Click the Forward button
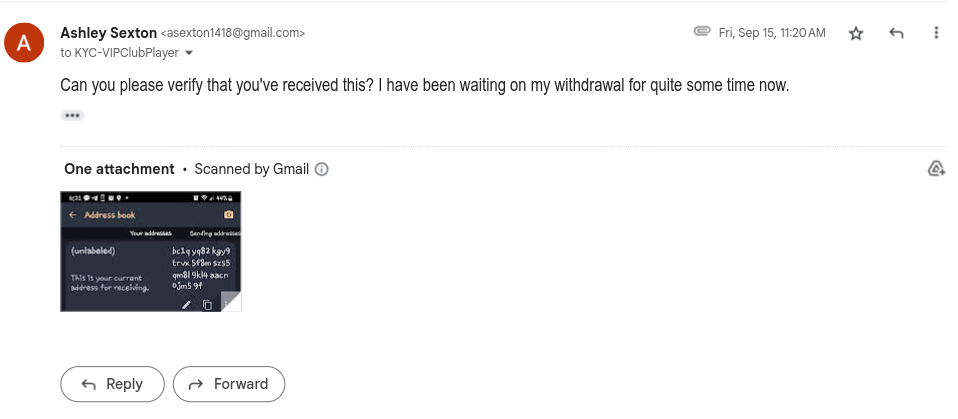The height and width of the screenshot is (419, 958). click(229, 384)
